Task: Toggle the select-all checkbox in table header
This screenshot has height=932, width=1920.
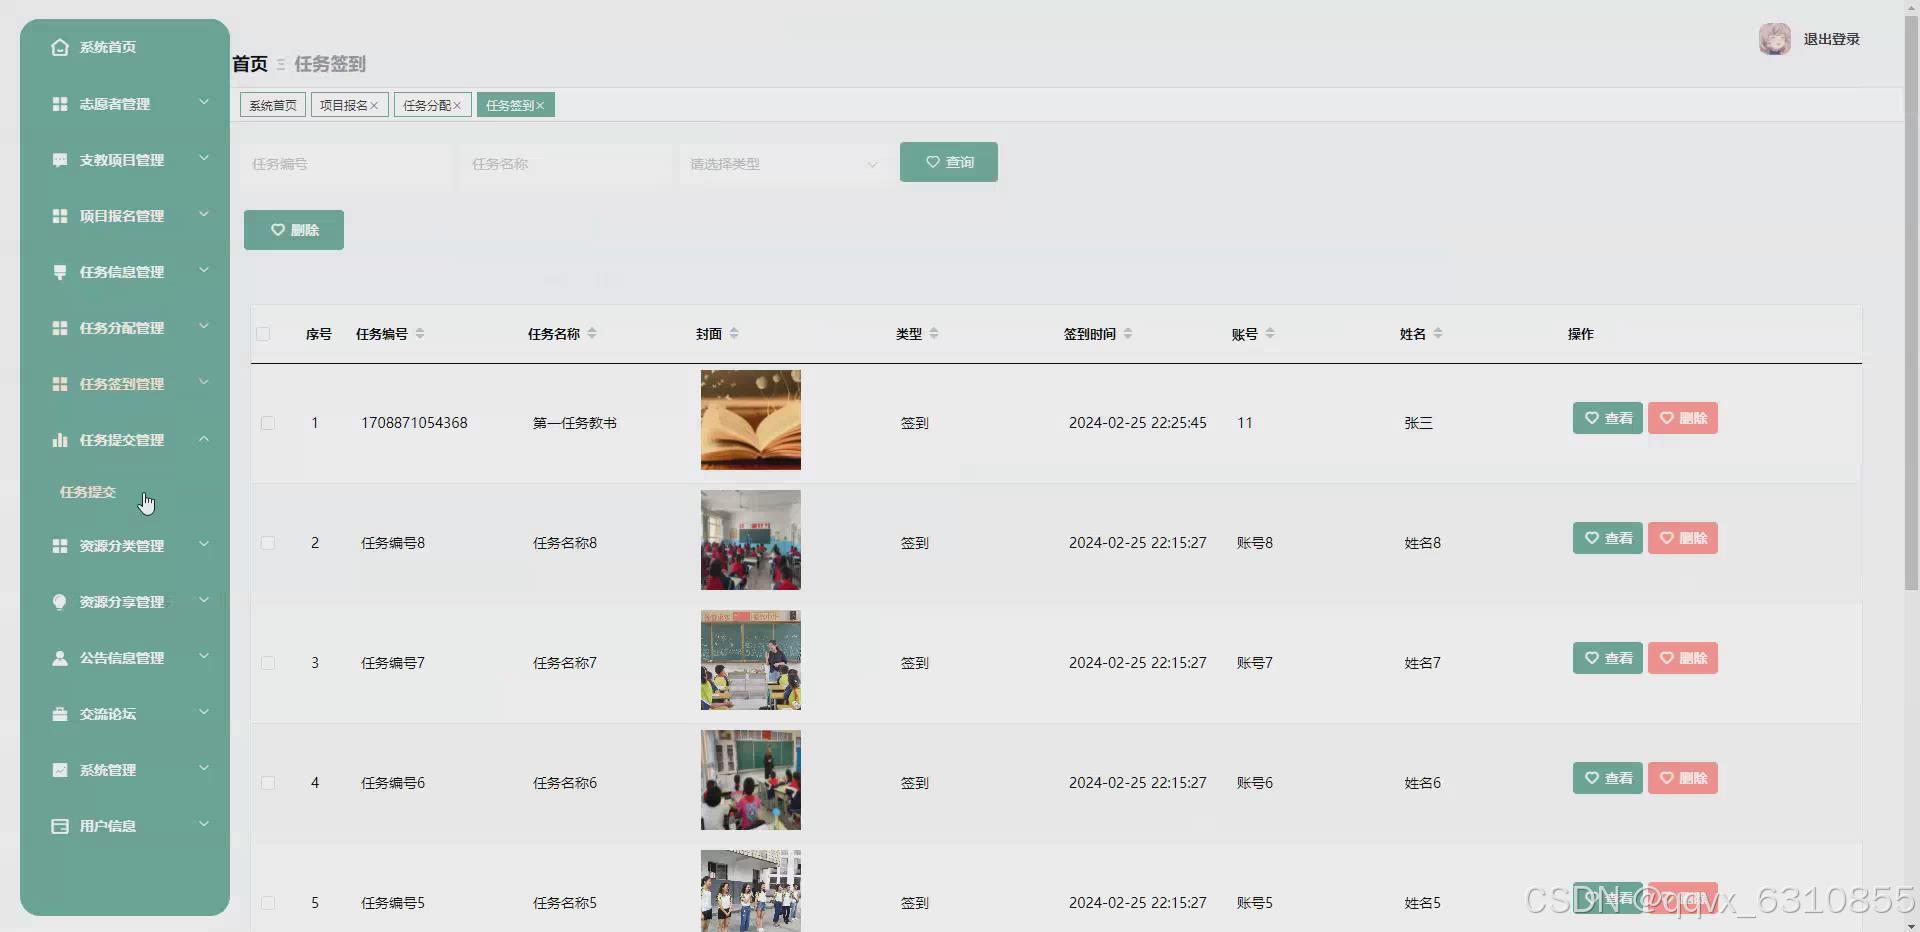Action: coord(263,334)
